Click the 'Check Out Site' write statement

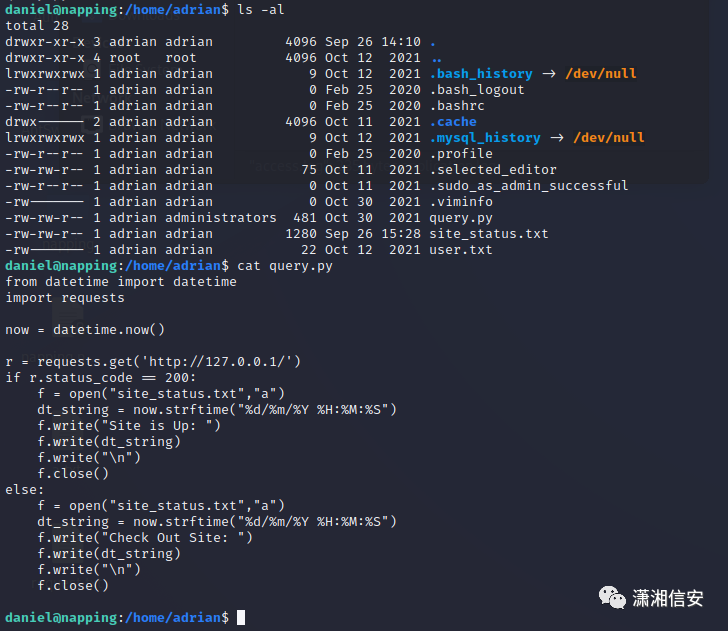click(x=145, y=538)
